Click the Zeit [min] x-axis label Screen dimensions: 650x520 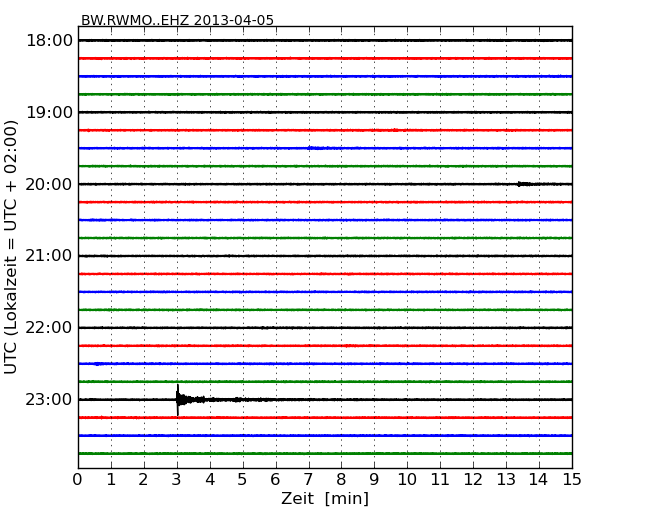(x=325, y=498)
